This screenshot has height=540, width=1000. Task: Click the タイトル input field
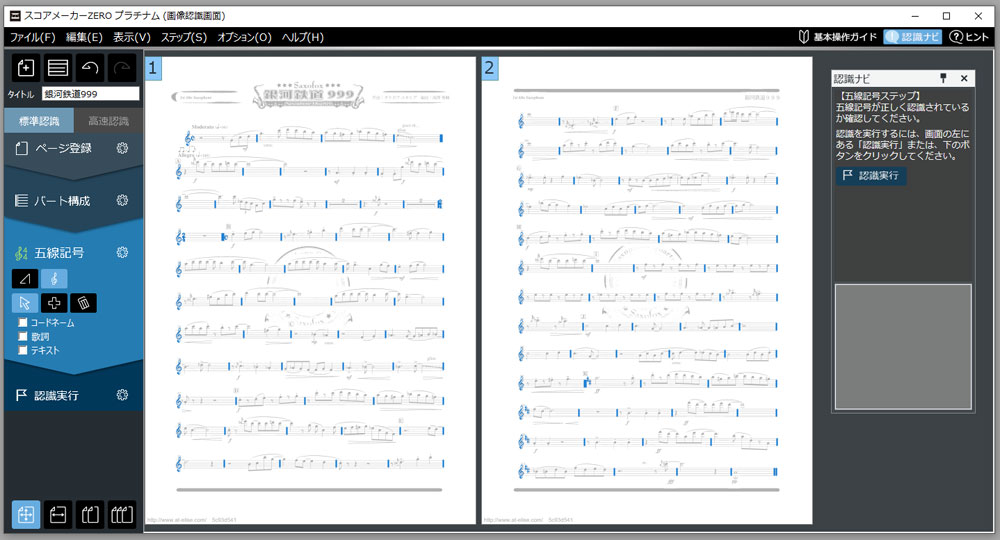[91, 94]
